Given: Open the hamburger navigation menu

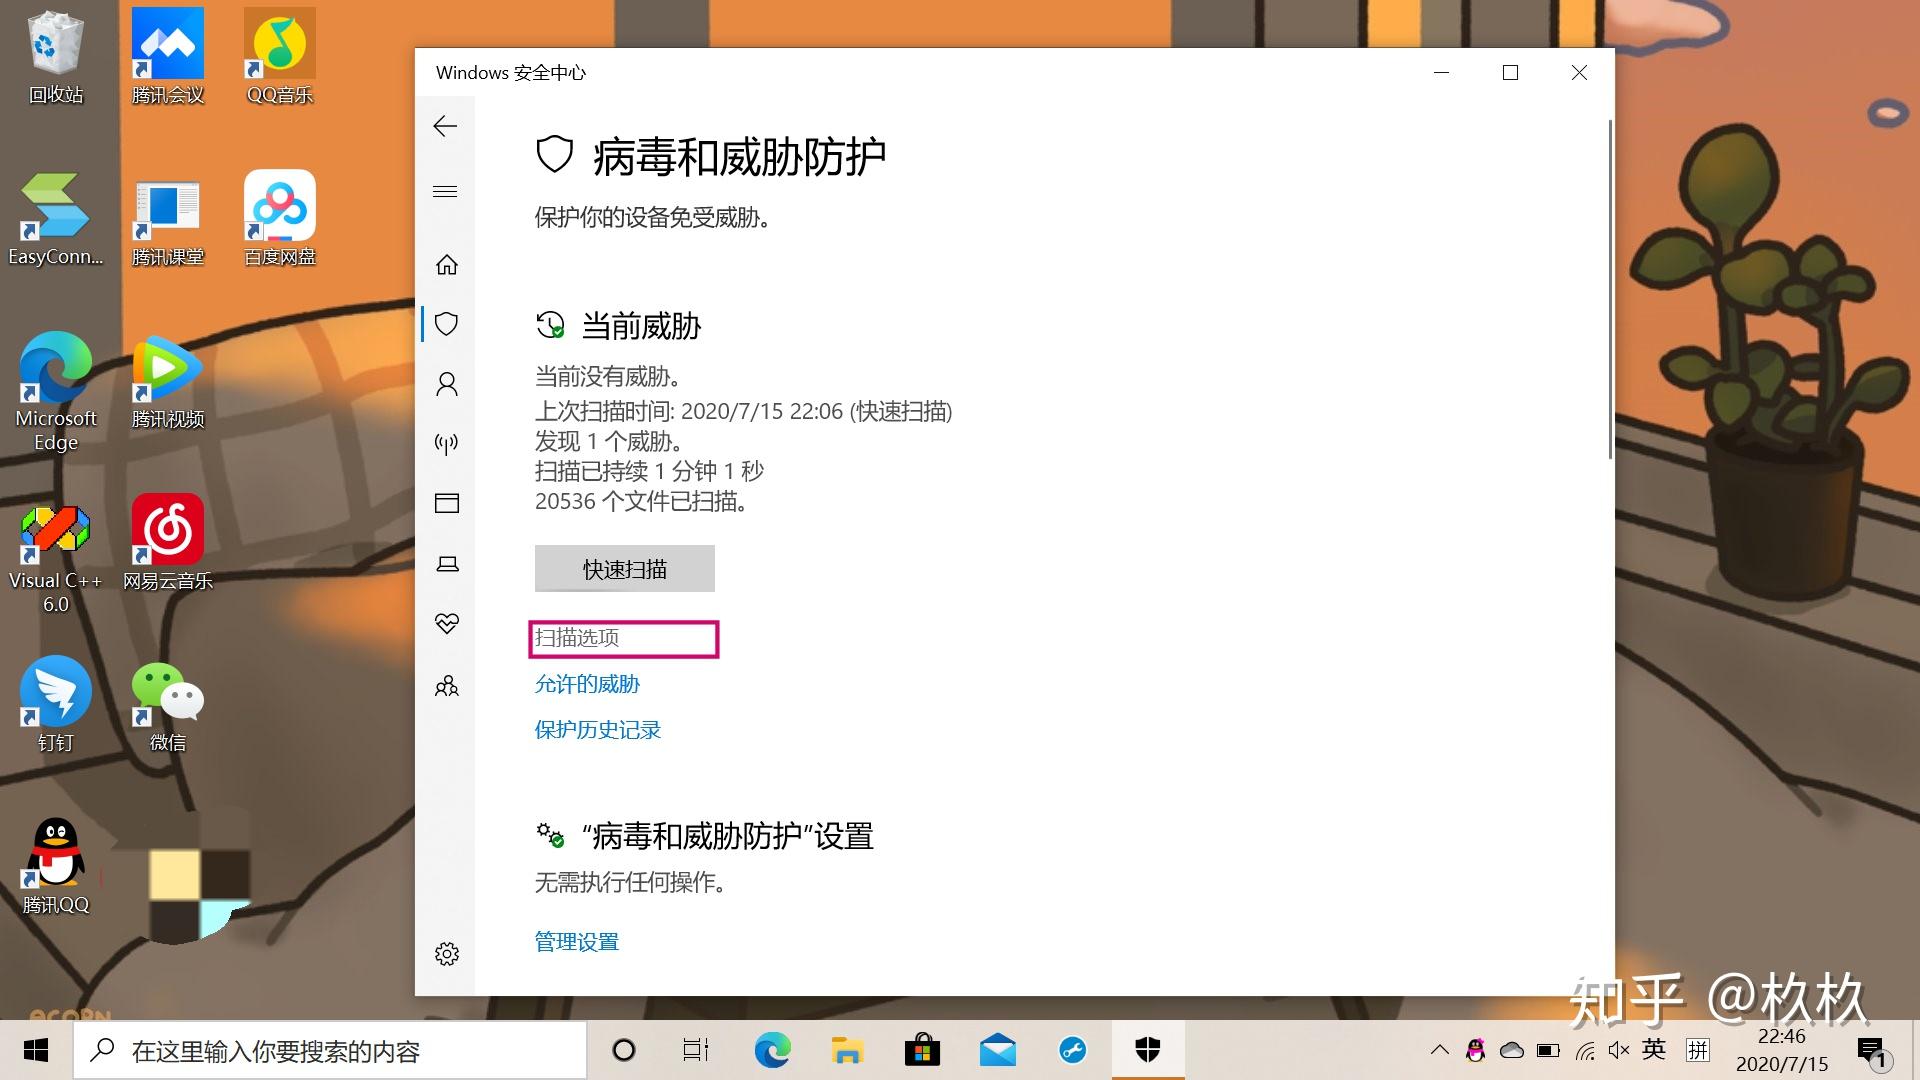Looking at the screenshot, I should [445, 191].
